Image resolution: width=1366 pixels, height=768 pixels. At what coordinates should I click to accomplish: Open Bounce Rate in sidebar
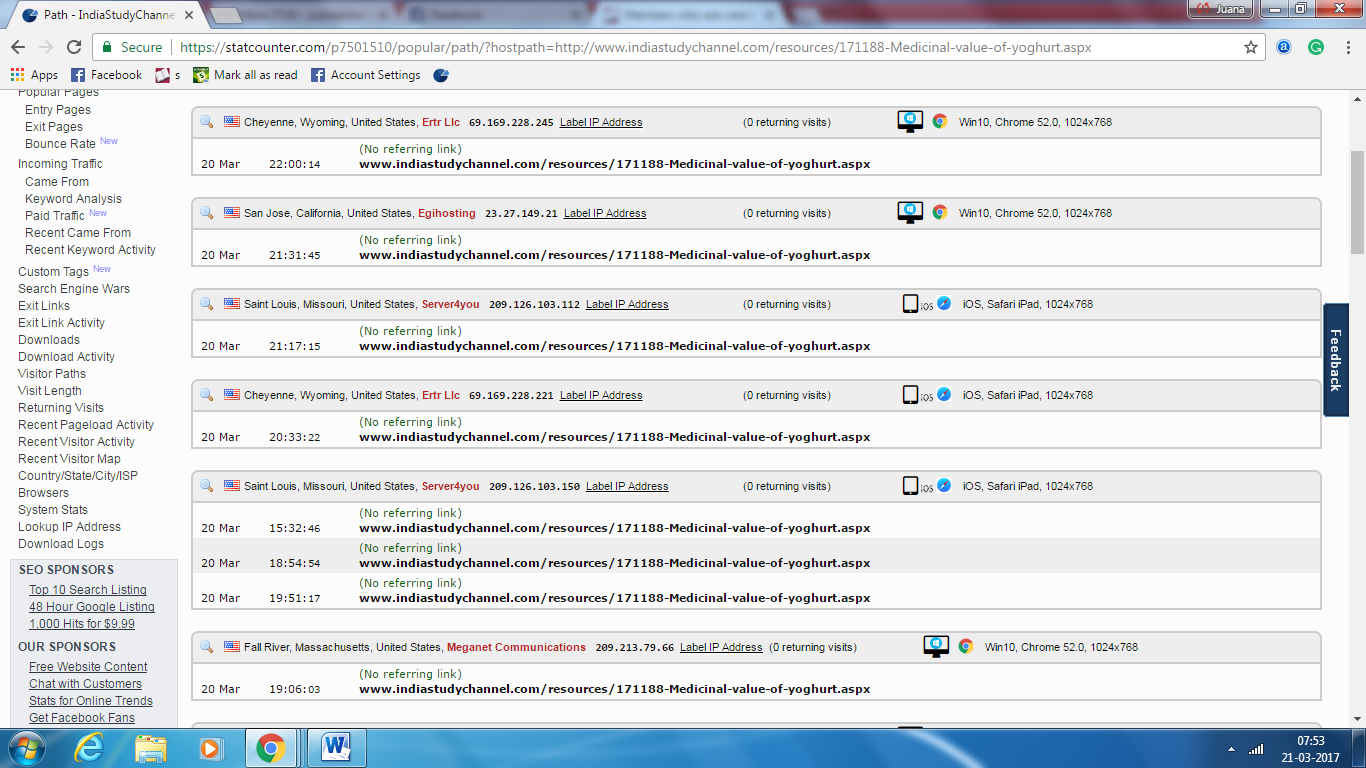[x=60, y=144]
